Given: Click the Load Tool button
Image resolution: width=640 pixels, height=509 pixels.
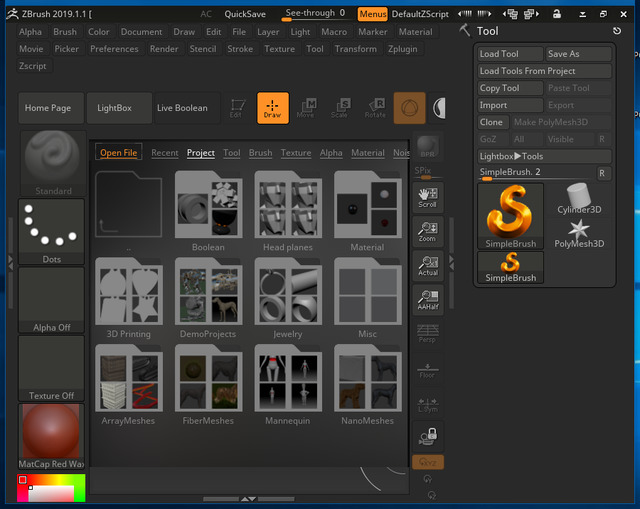Looking at the screenshot, I should (509, 54).
